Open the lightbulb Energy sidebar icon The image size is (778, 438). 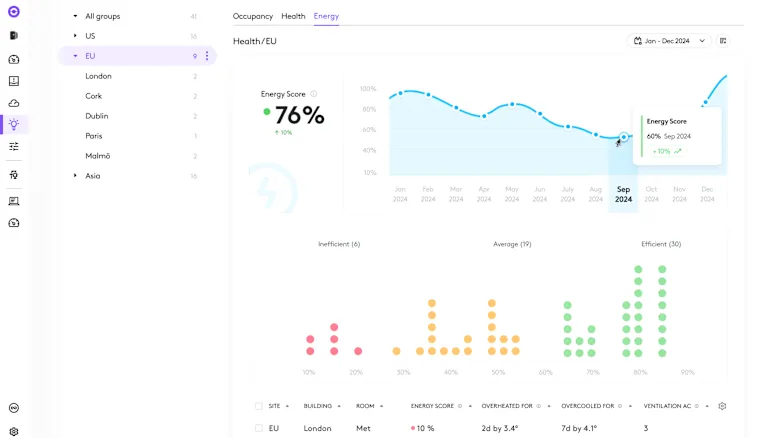point(14,124)
